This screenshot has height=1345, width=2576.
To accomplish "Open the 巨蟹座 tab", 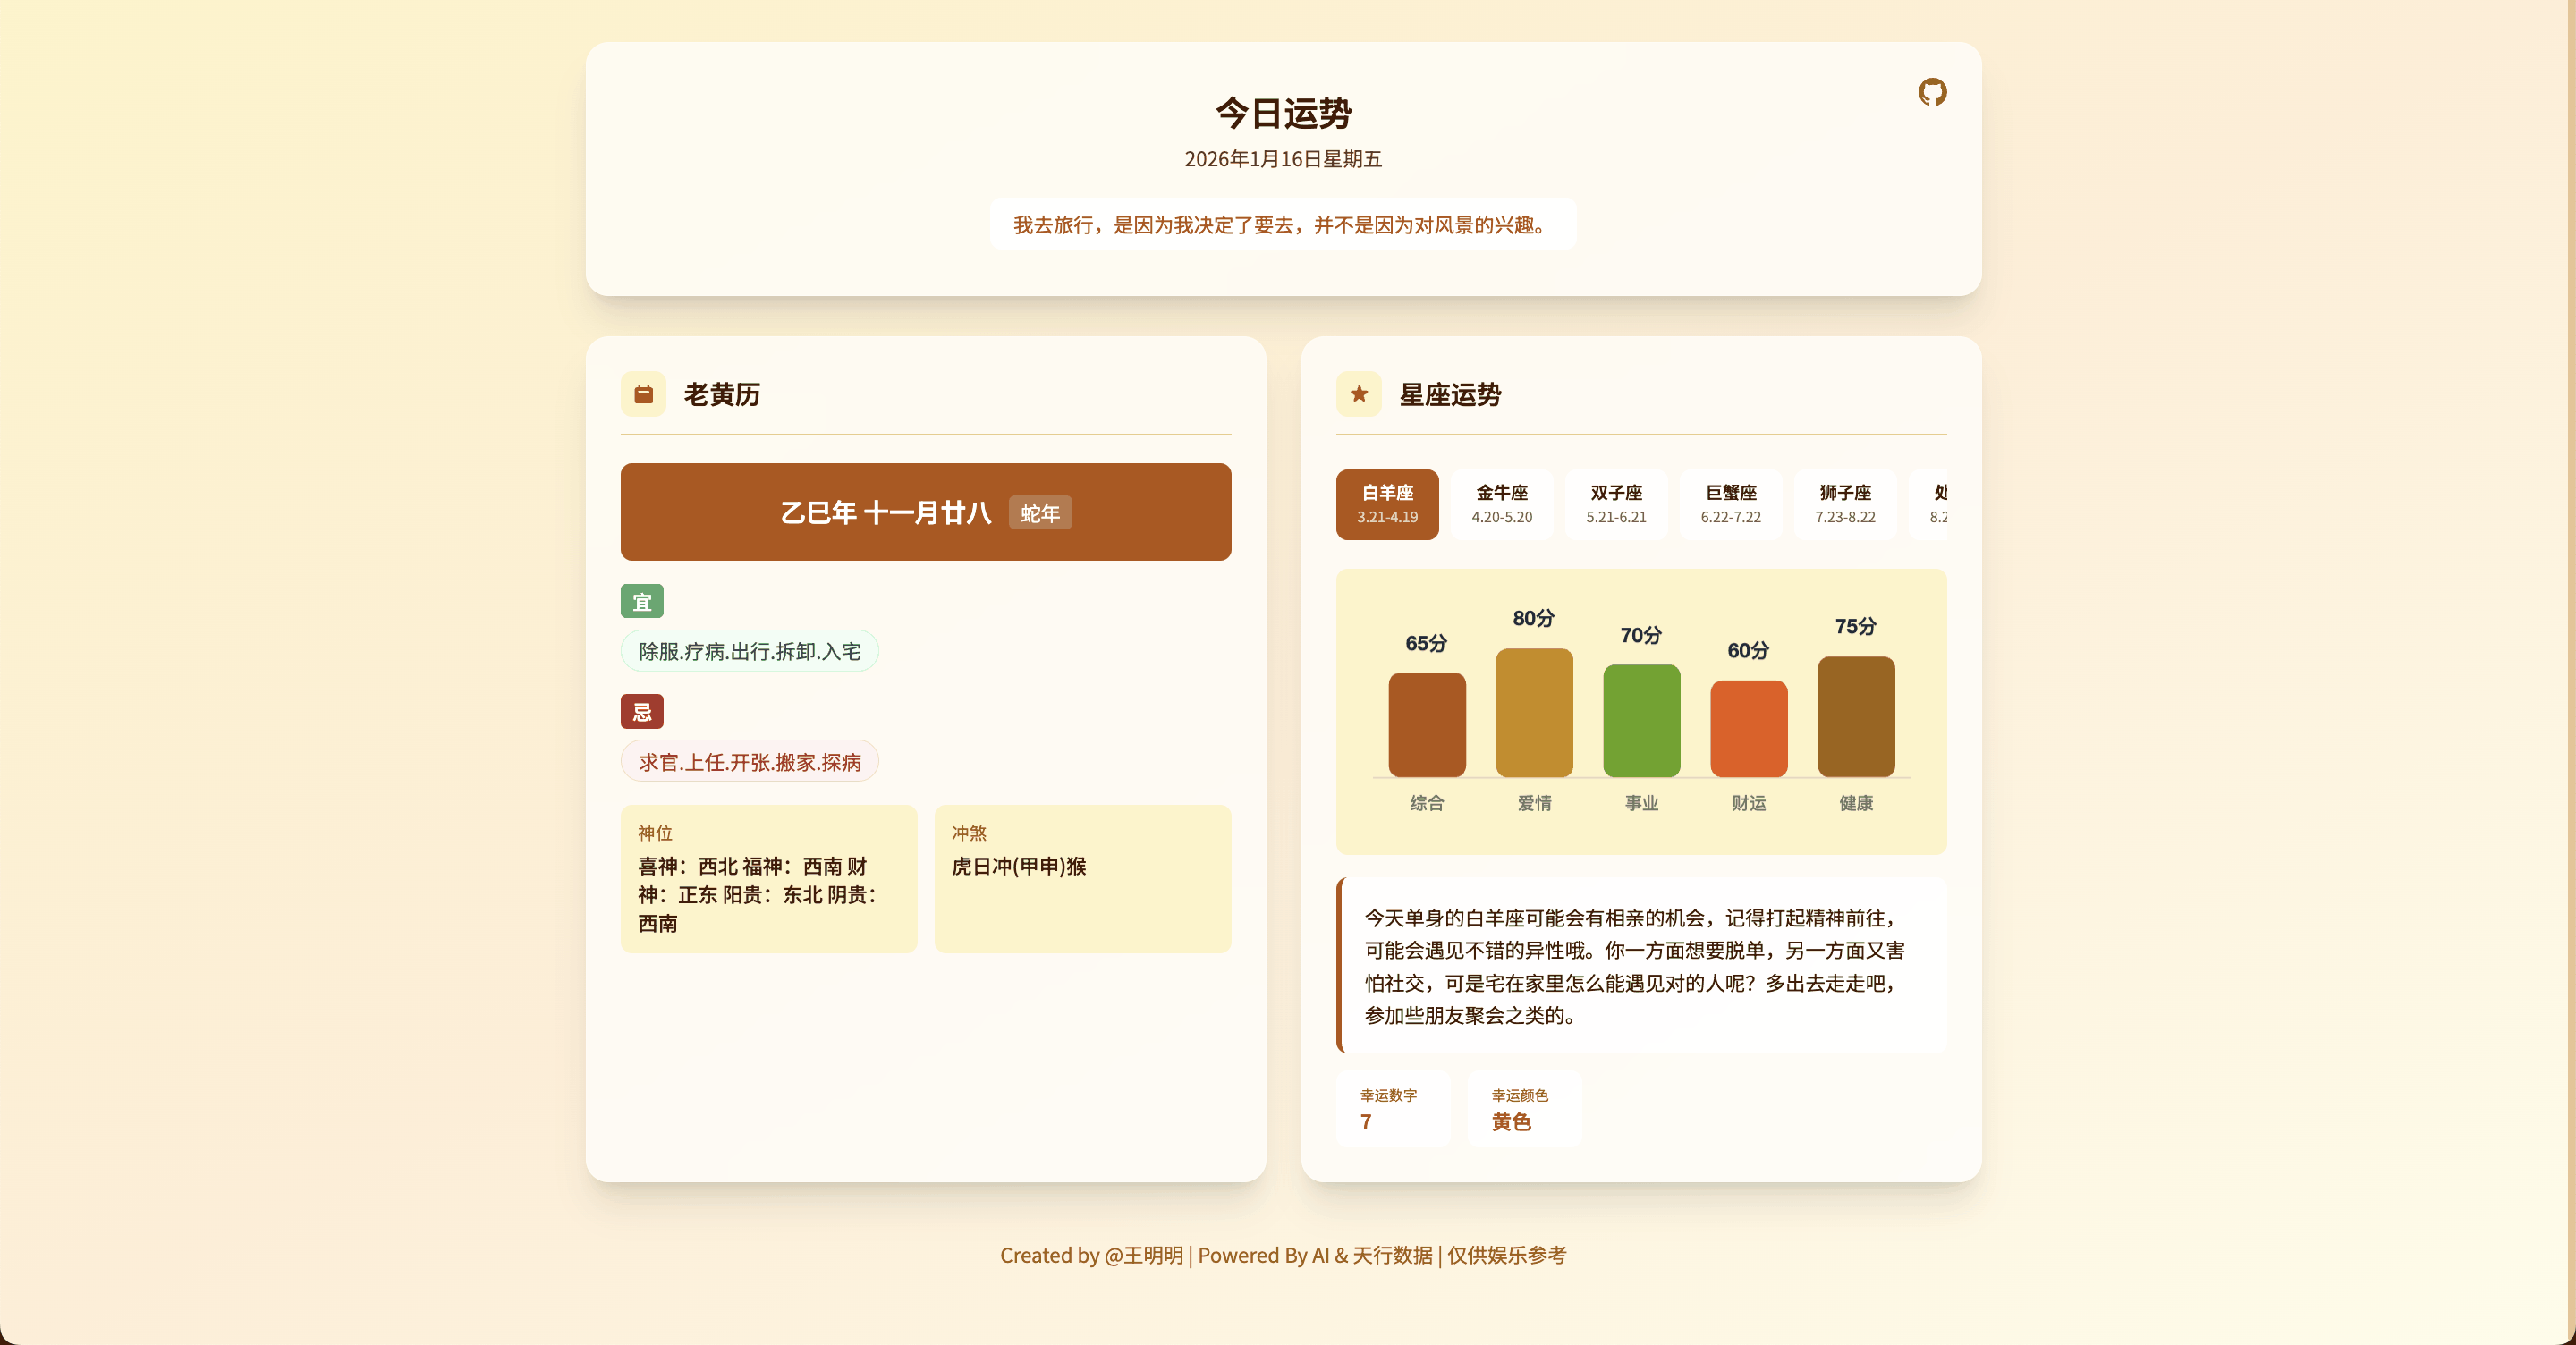I will 1730,504.
